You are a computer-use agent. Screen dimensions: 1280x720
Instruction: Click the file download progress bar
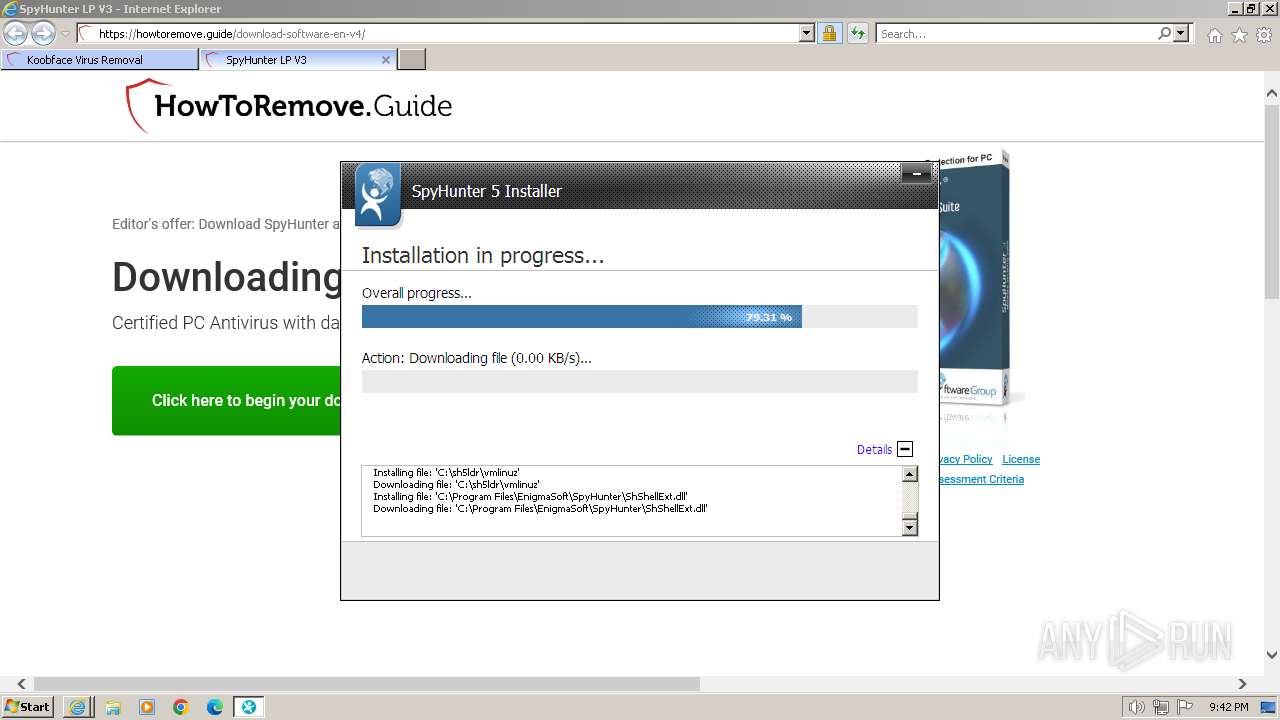coord(639,381)
